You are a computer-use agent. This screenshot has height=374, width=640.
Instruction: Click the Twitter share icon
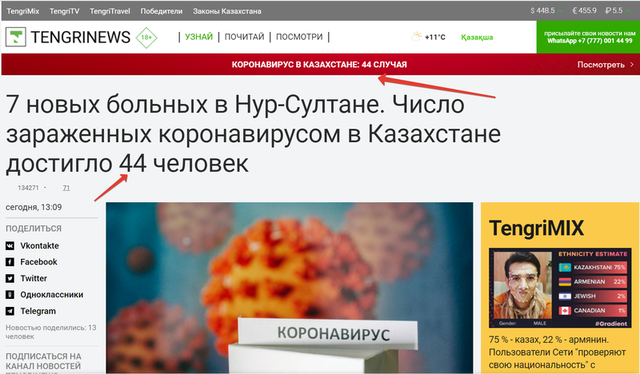(10, 278)
